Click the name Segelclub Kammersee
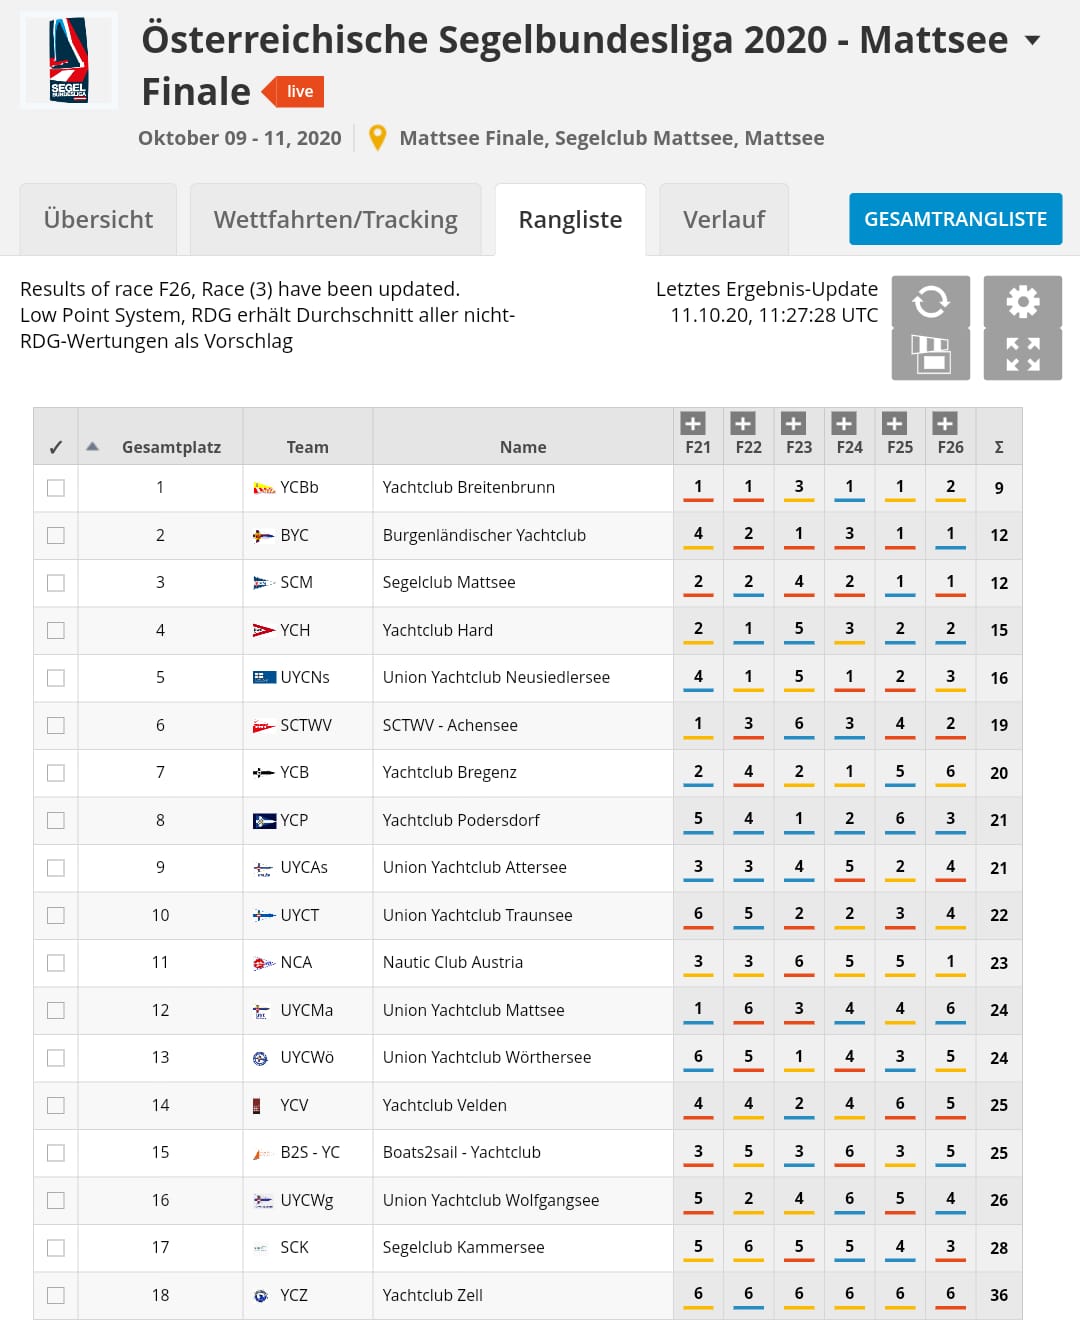 pyautogui.click(x=464, y=1248)
